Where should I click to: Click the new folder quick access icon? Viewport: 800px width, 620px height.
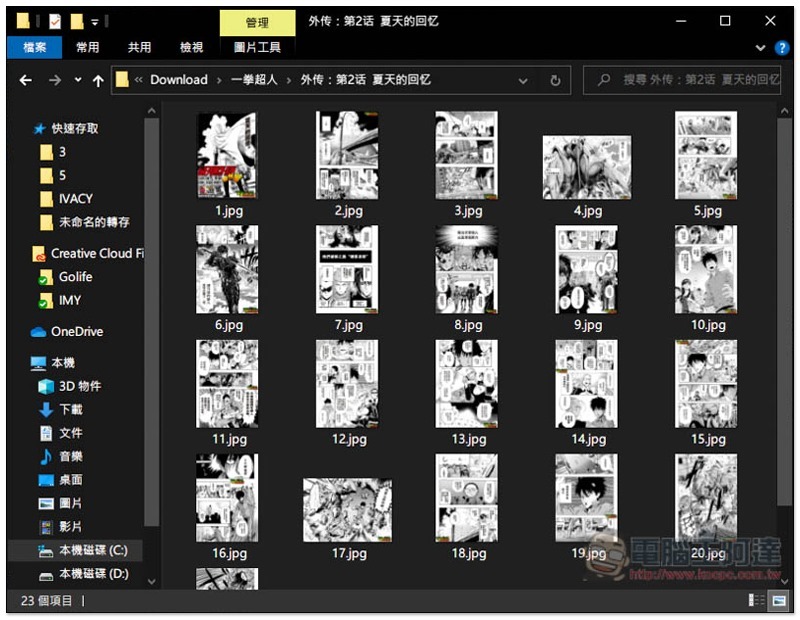point(77,21)
